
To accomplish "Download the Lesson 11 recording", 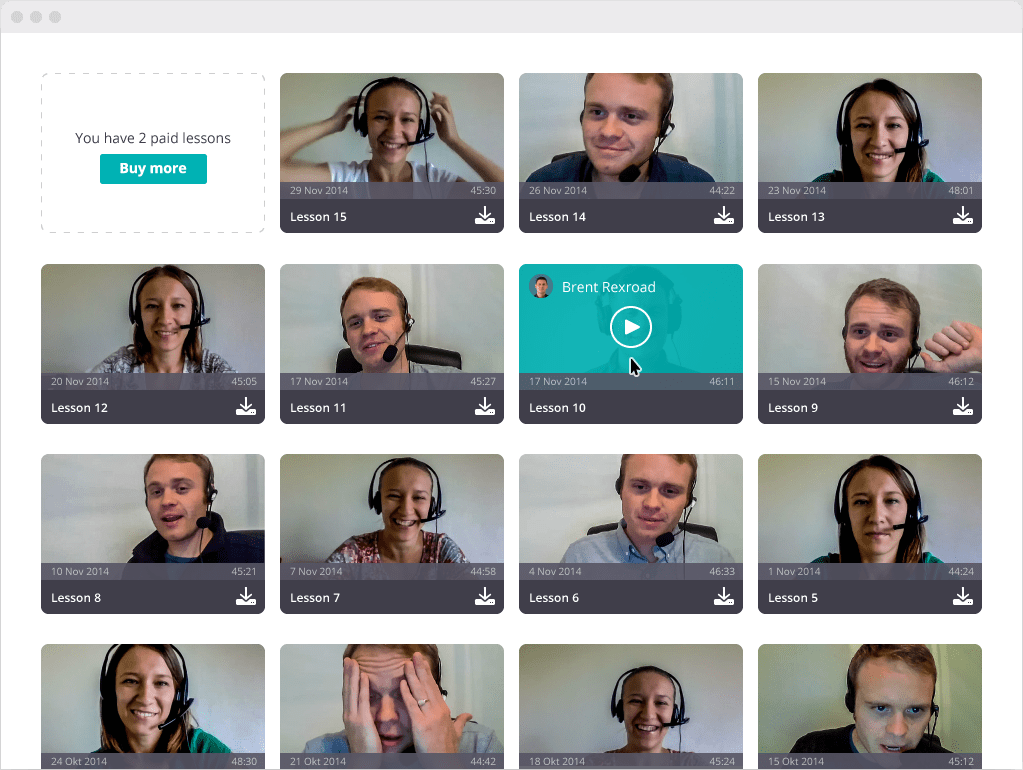I will point(485,407).
